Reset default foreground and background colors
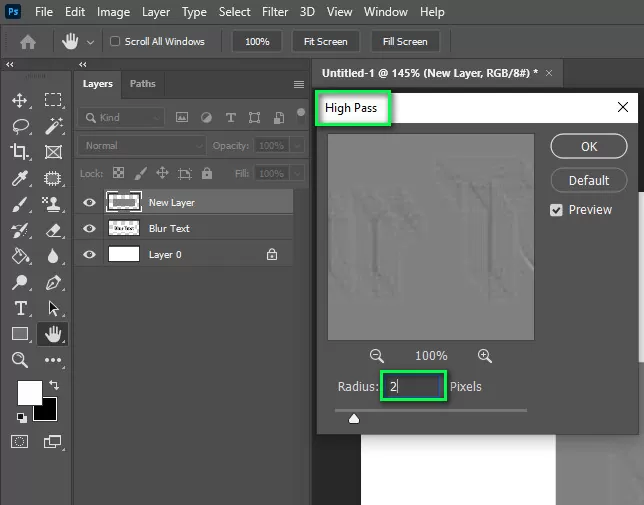 pyautogui.click(x=22, y=418)
